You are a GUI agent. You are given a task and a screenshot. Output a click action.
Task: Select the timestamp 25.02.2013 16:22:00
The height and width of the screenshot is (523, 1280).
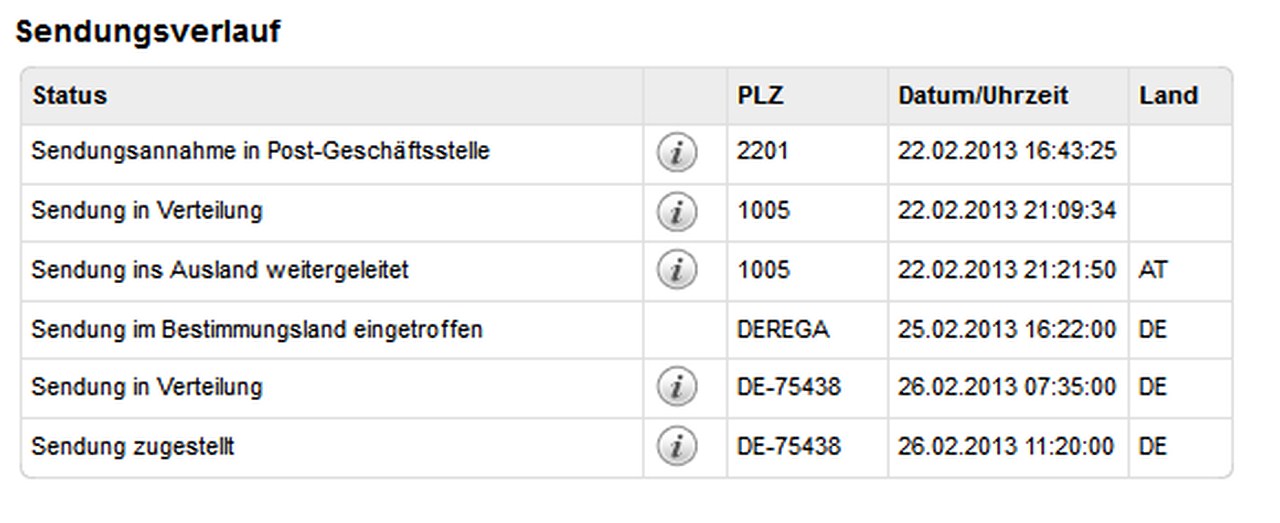[1007, 329]
